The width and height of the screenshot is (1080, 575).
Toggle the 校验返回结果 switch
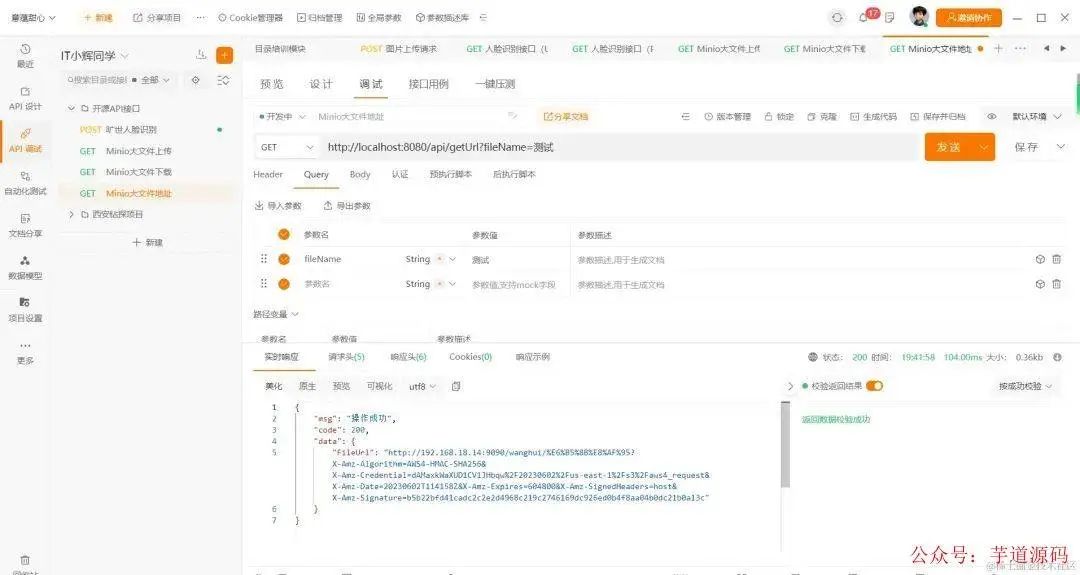coord(875,386)
